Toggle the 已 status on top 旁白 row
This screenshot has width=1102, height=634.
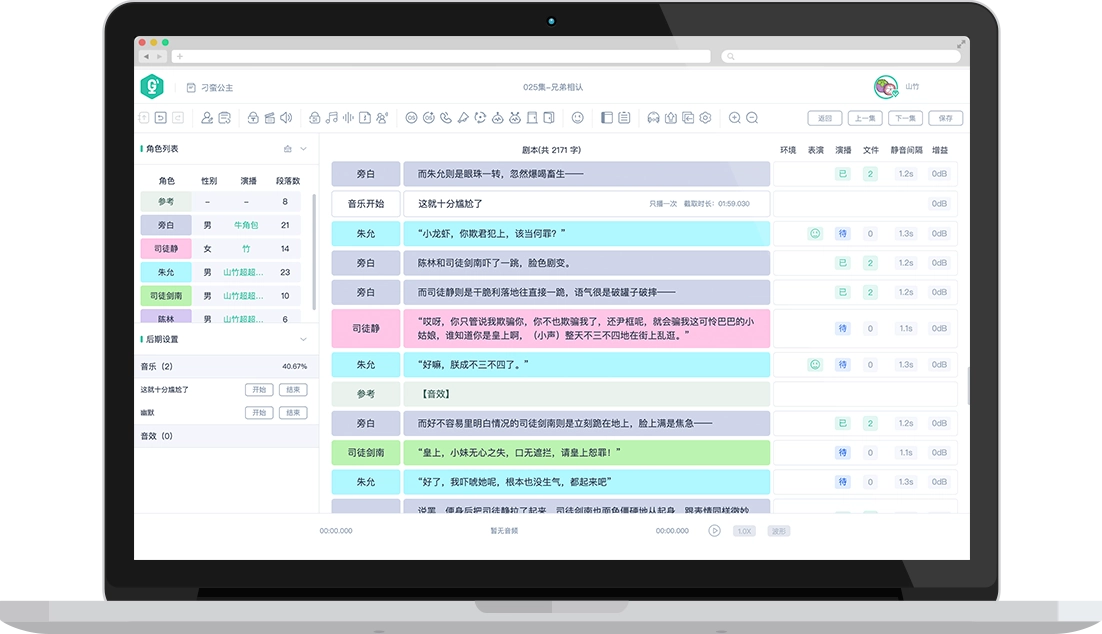tap(842, 174)
